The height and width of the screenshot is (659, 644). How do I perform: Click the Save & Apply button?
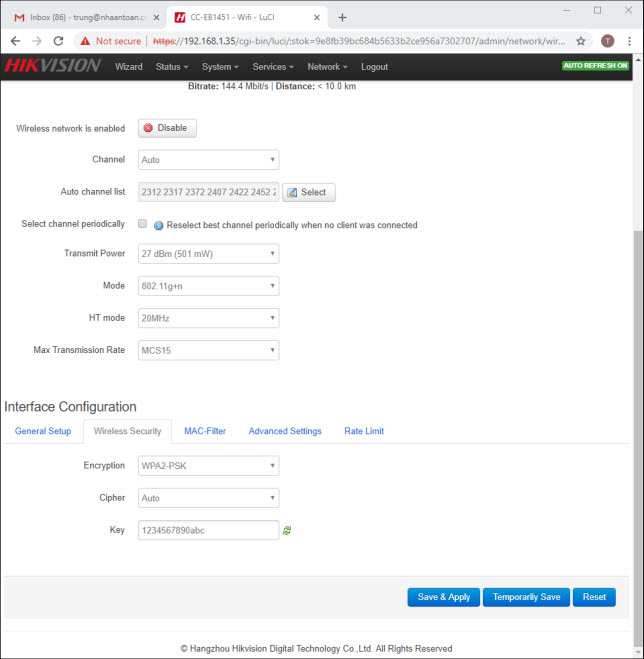click(x=443, y=597)
